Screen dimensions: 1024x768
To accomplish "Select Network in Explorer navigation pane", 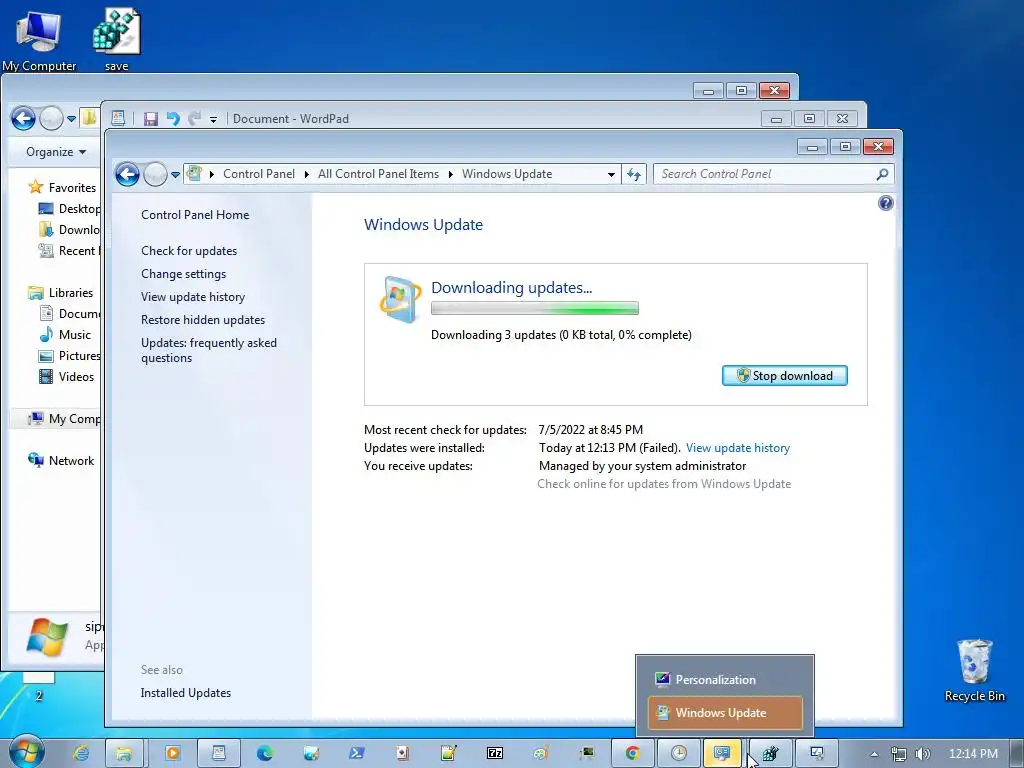I will [71, 460].
